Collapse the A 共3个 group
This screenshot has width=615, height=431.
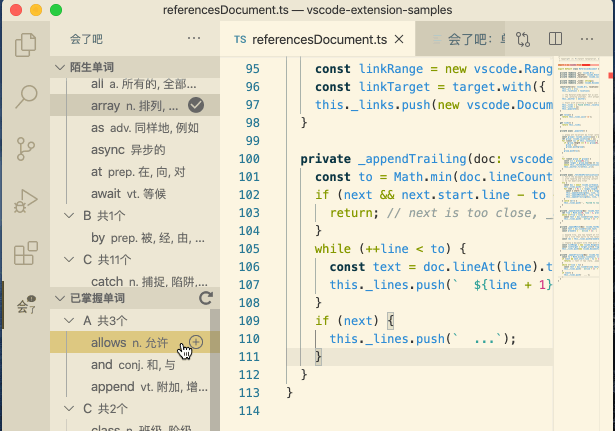click(69, 320)
